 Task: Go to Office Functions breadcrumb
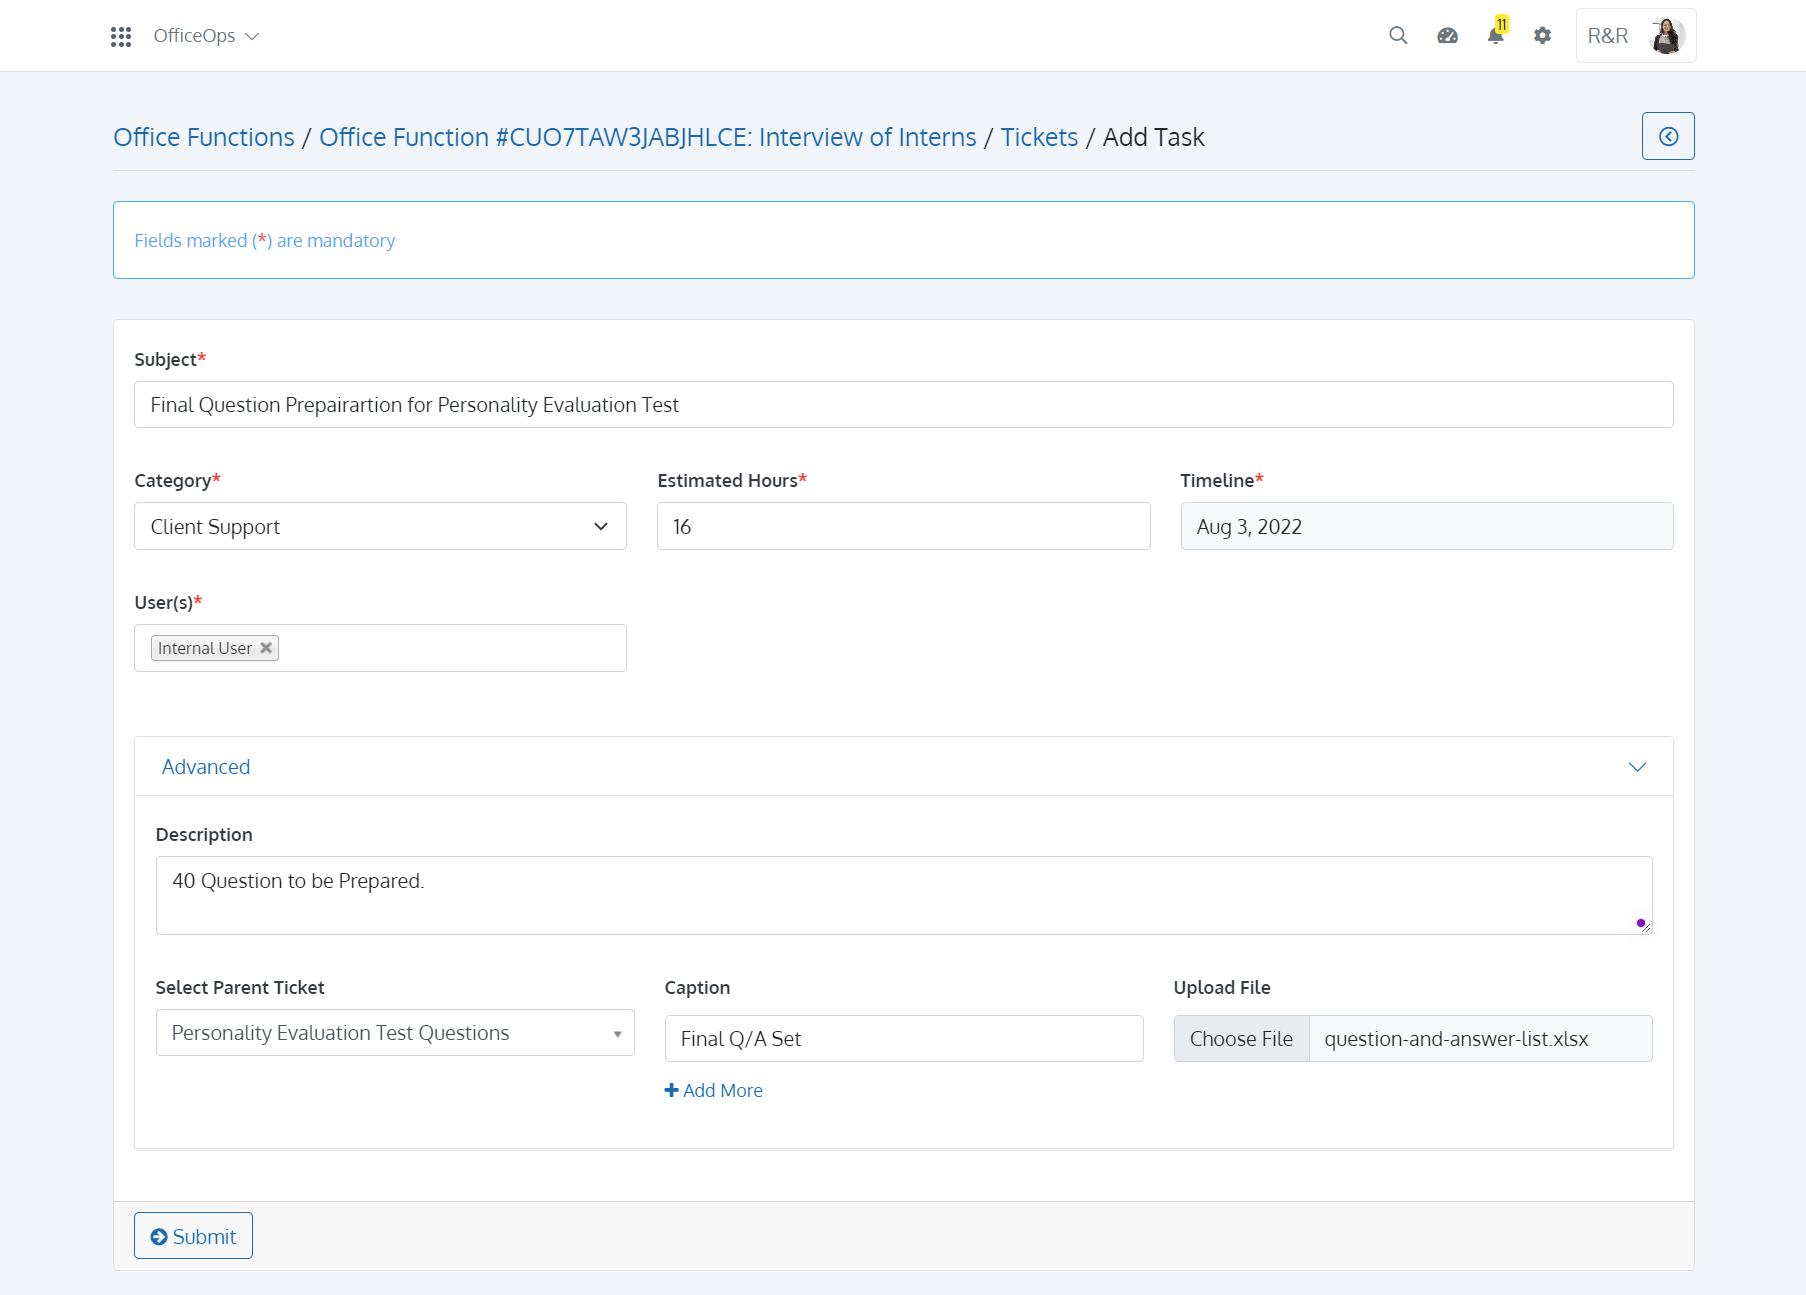pyautogui.click(x=204, y=137)
